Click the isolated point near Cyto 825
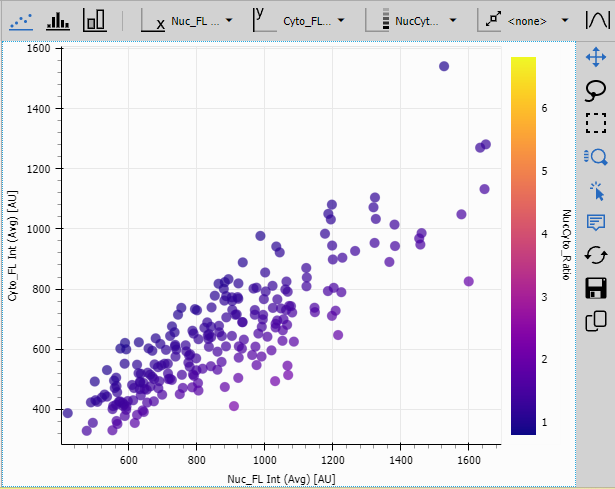Screen dimensions: 615x489 [x=468, y=281]
